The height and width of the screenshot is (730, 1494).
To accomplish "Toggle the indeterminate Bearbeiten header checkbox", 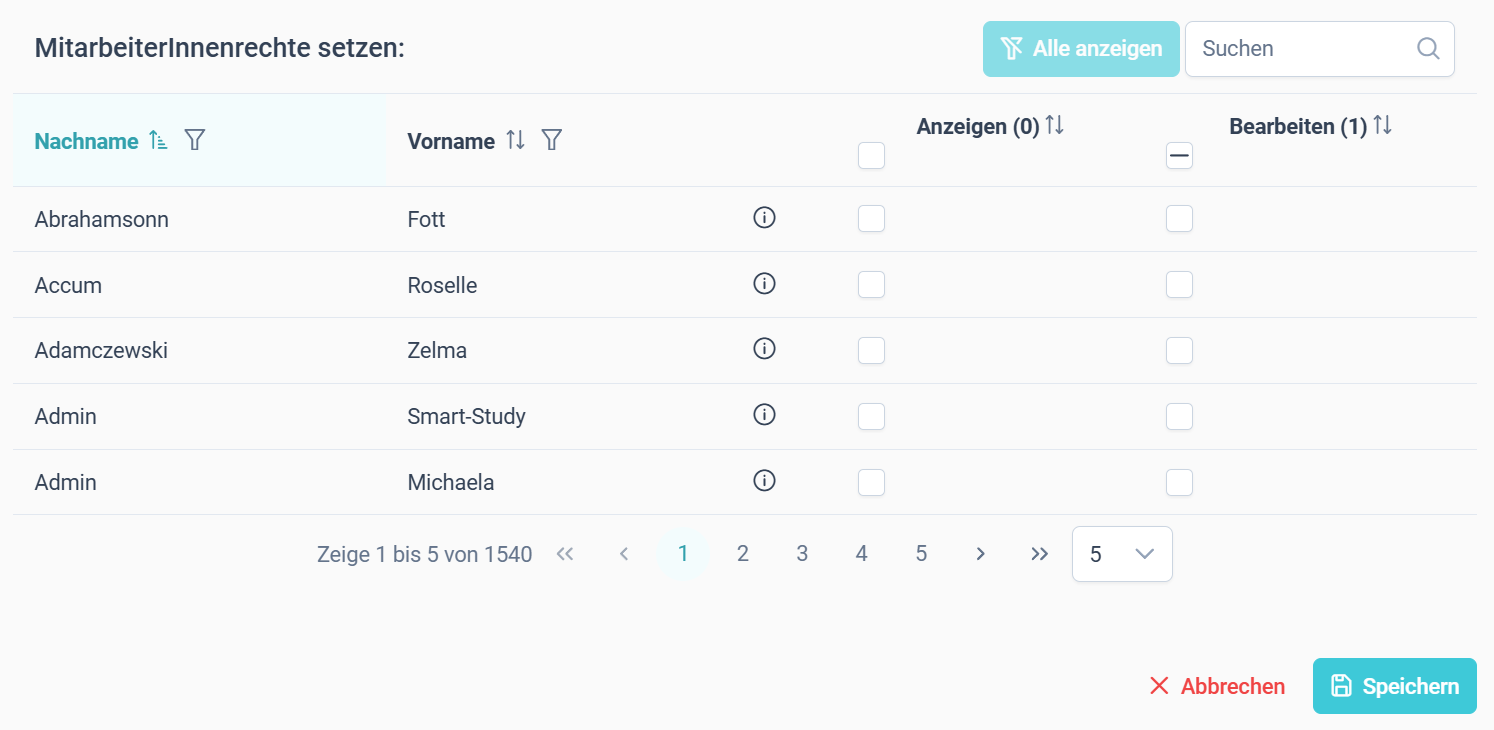I will 1180,155.
